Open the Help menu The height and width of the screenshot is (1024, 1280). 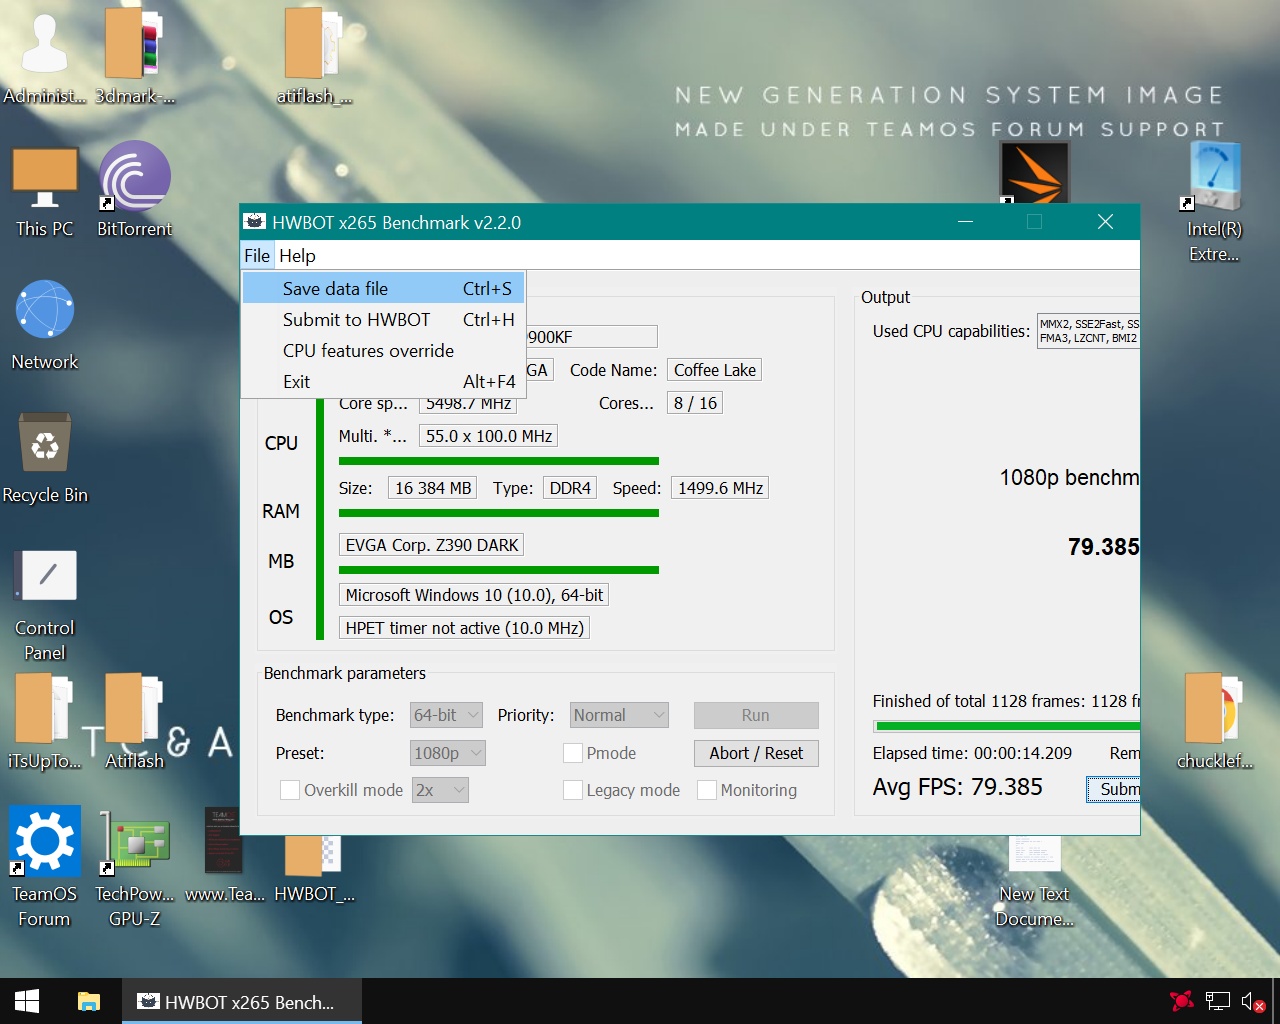(297, 255)
